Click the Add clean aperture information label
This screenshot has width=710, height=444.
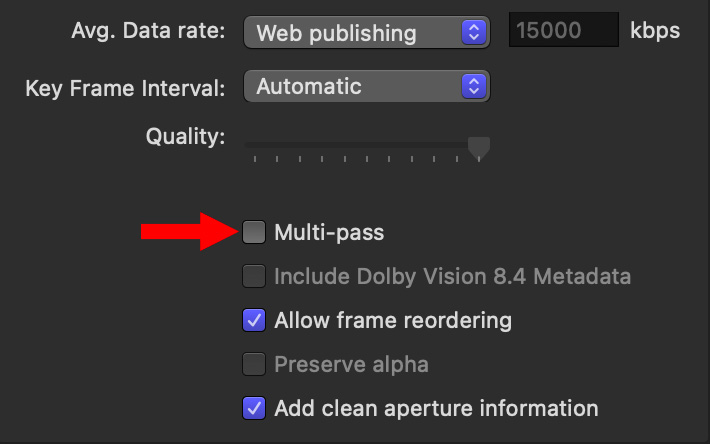pos(437,408)
